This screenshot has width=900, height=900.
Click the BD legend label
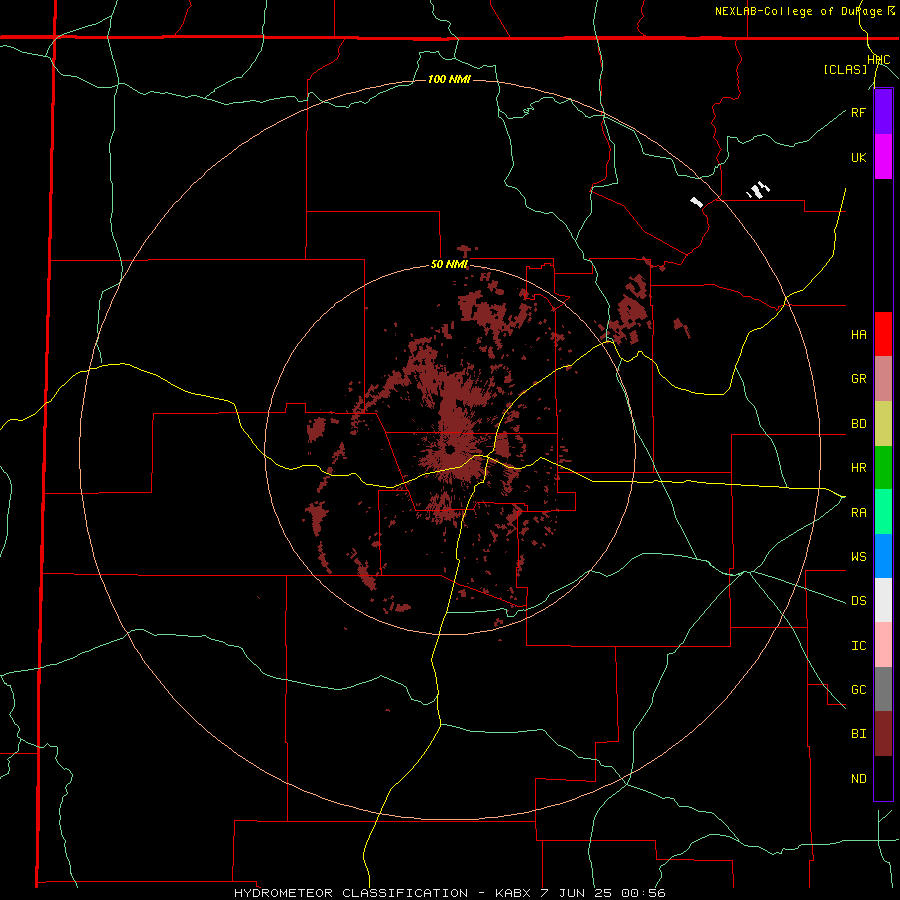coord(858,424)
